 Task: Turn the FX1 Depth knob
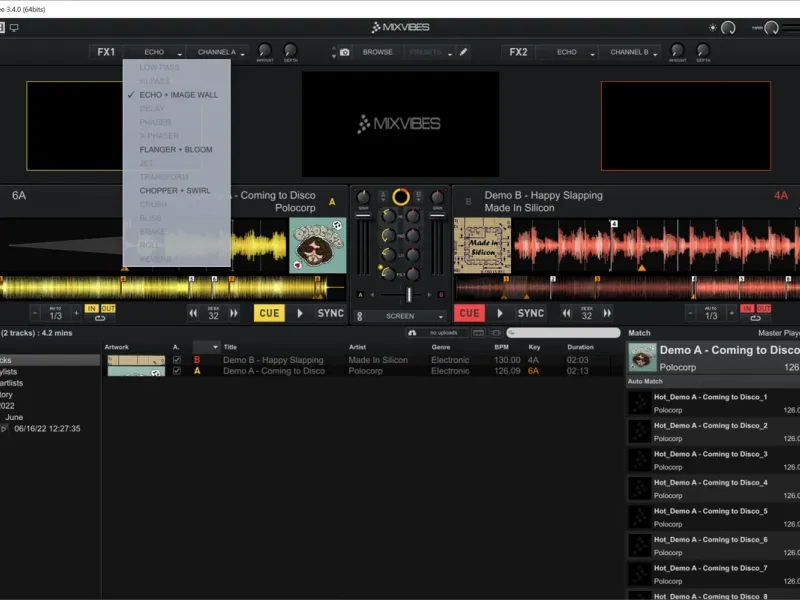coord(290,50)
